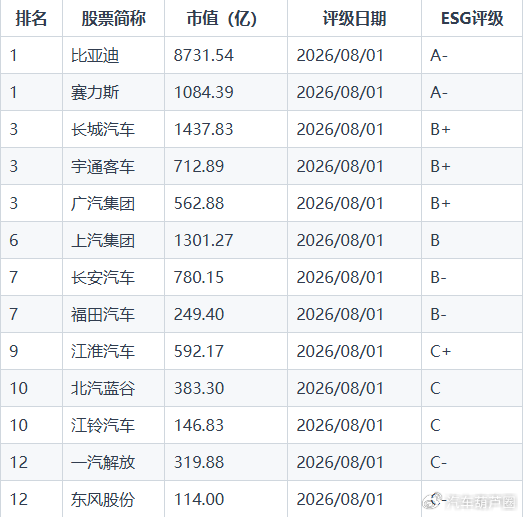Image resolution: width=523 pixels, height=517 pixels.
Task: Click the rating date in 比亚迪 row
Action: (340, 55)
